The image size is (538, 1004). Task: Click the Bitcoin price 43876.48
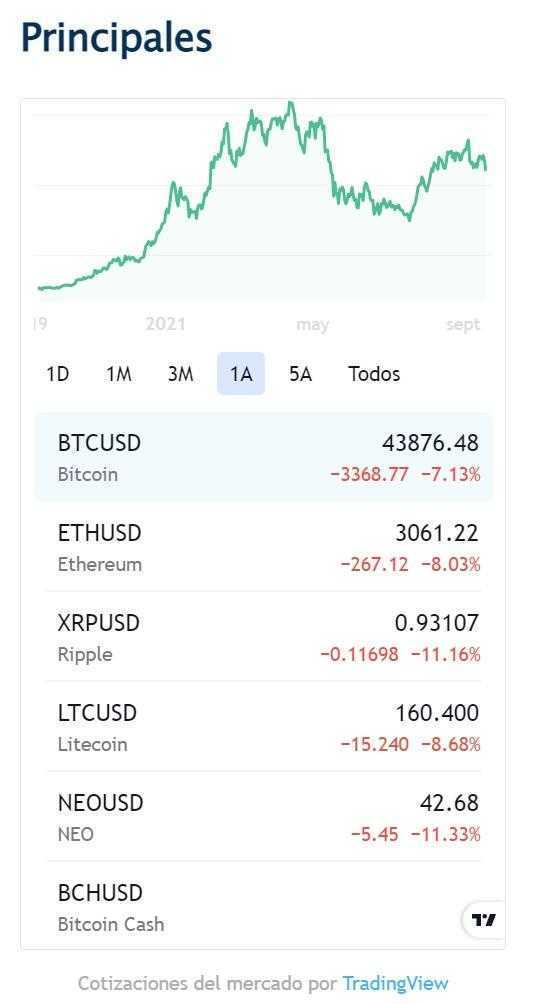(430, 442)
